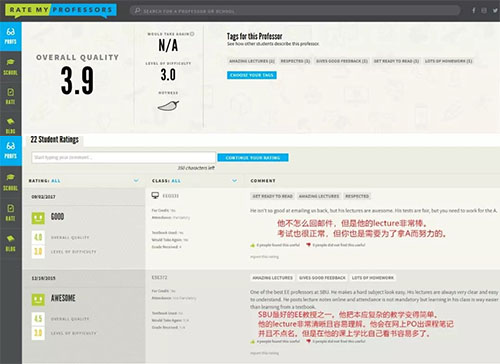Click report this rating under the 2017 review
Screen dimensions: 500x364
pyautogui.click(x=264, y=257)
